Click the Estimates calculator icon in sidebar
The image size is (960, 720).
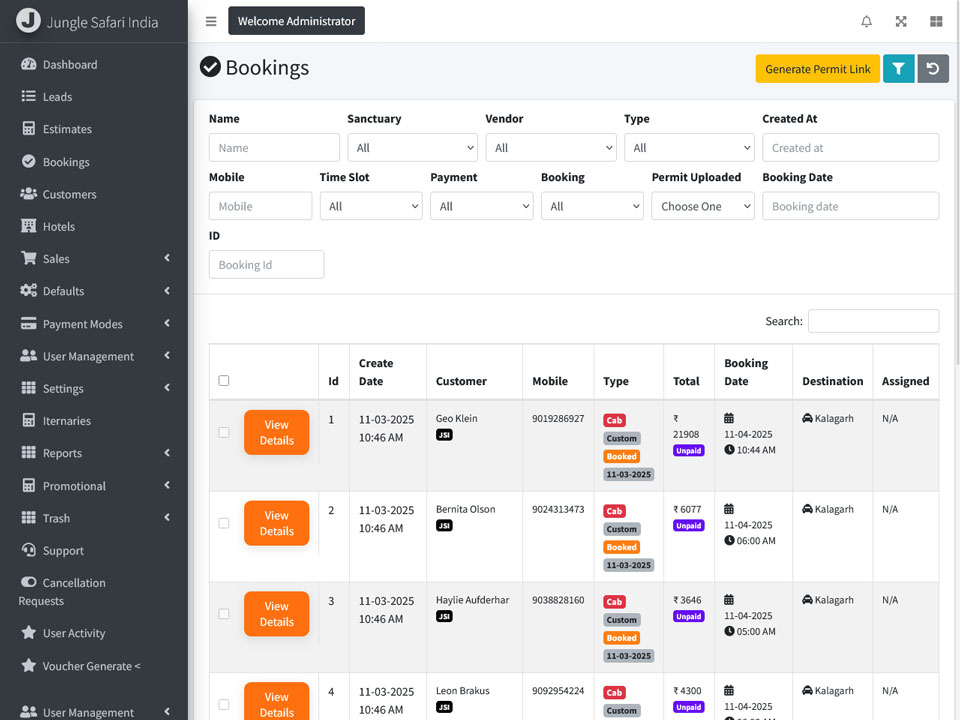pyautogui.click(x=29, y=129)
